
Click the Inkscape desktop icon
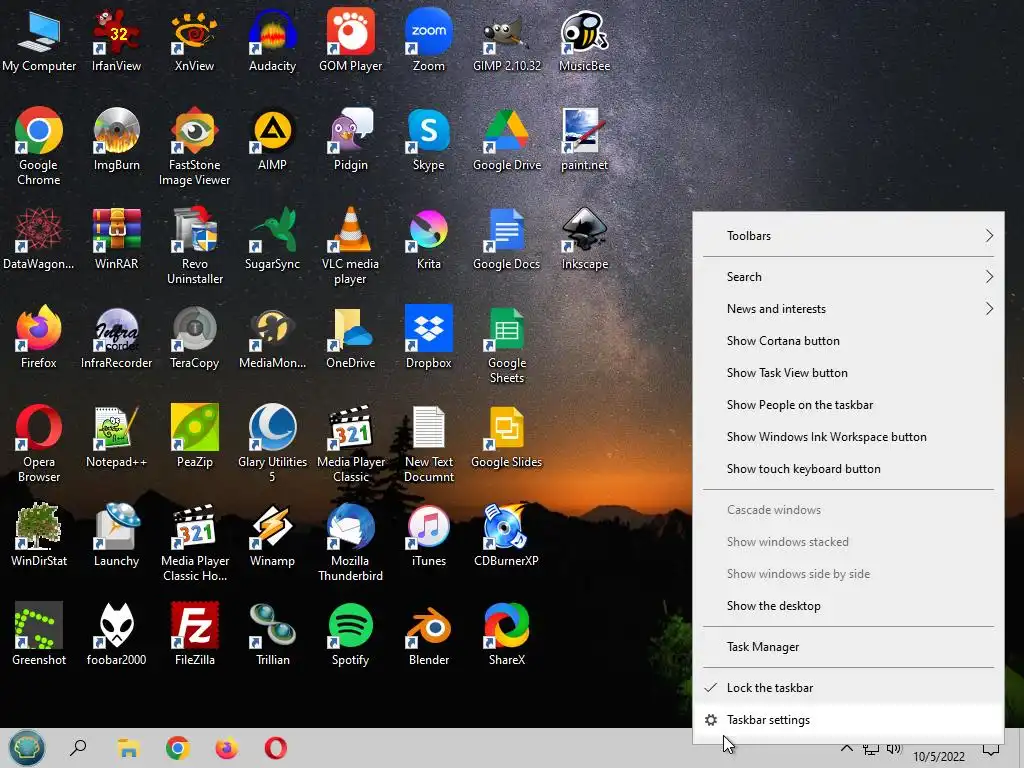pyautogui.click(x=584, y=239)
